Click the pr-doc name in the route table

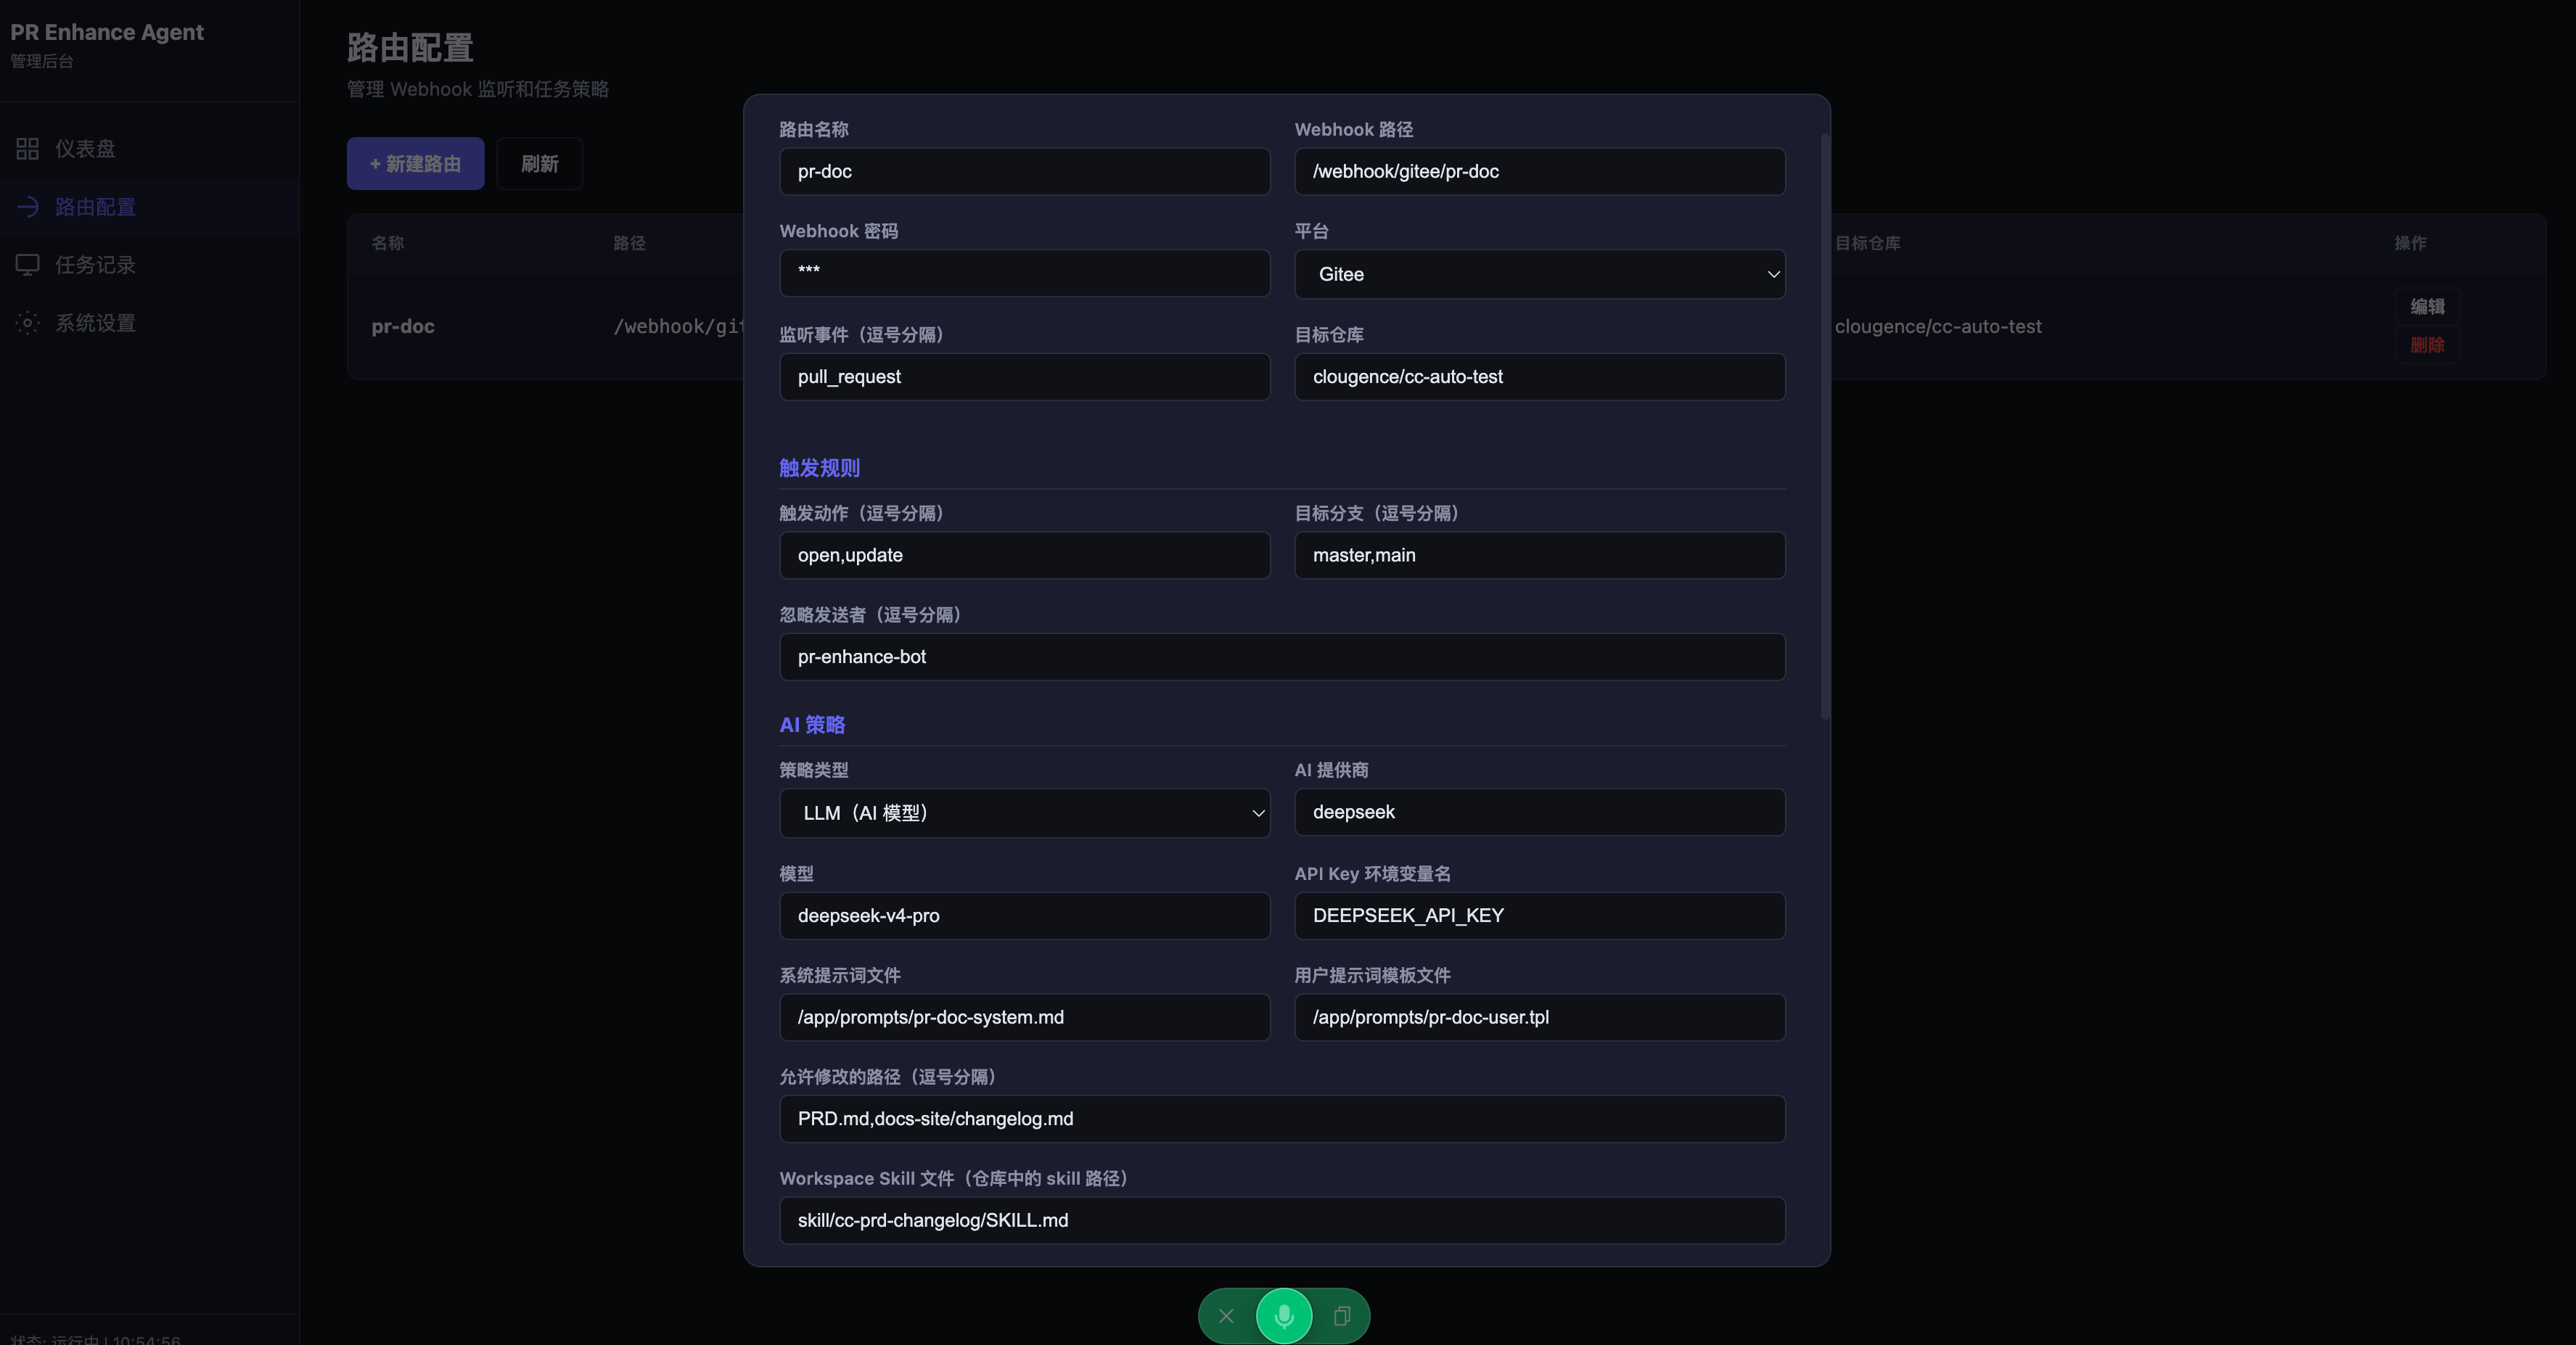403,326
